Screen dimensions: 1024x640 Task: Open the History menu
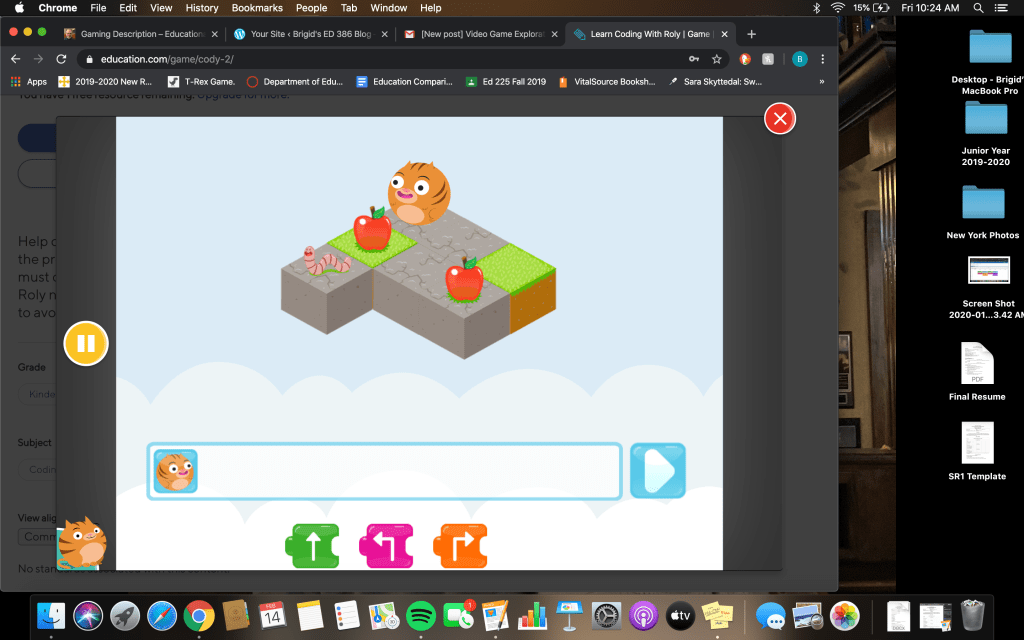click(x=202, y=8)
